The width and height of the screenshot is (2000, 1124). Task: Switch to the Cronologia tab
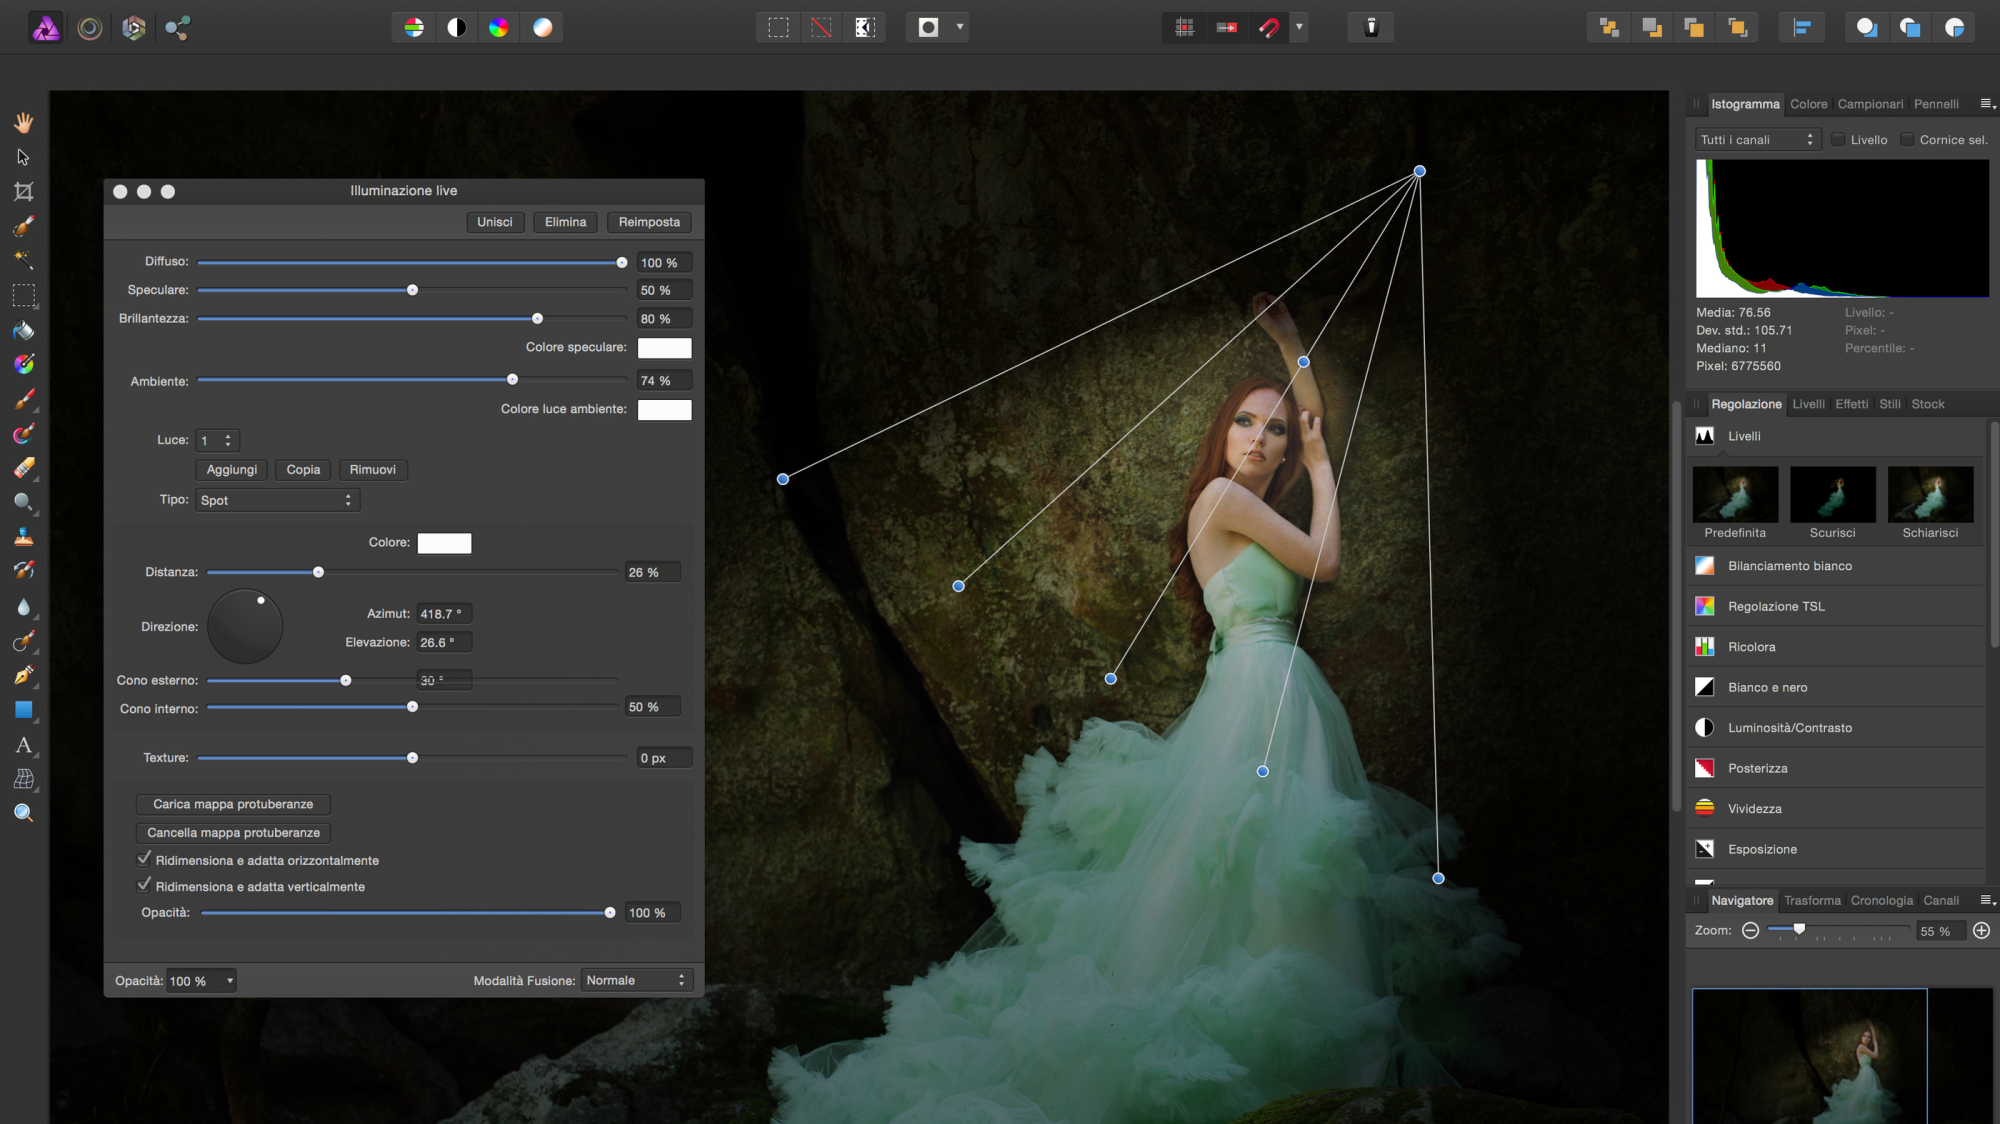[x=1881, y=900]
